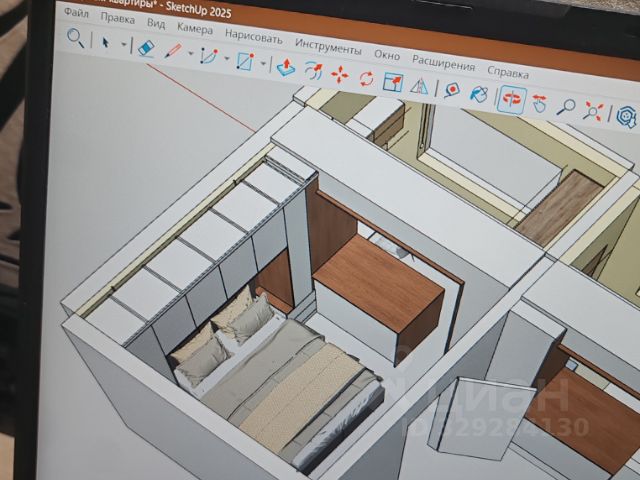This screenshot has width=640, height=480.
Task: Select the Zoom tool
Action: (566, 107)
